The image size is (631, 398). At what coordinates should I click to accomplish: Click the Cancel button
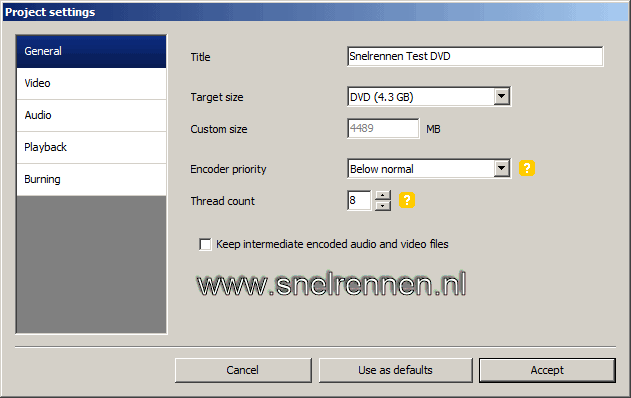243,370
